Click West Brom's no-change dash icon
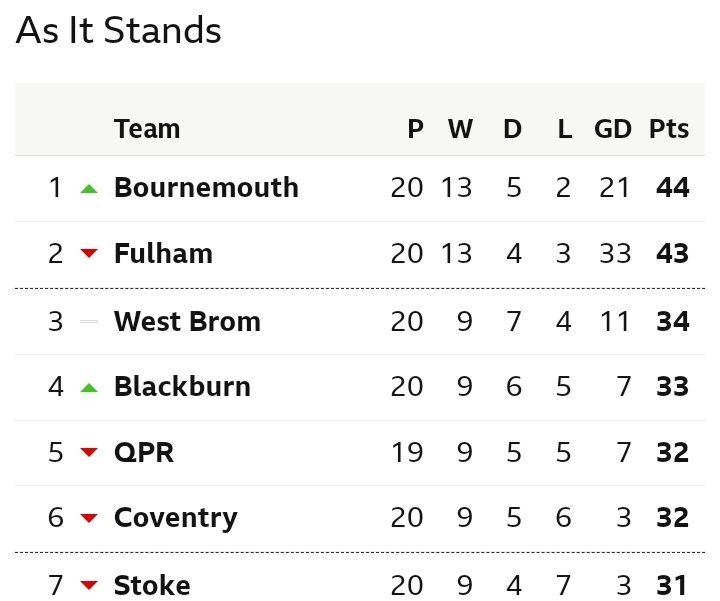Image resolution: width=720 pixels, height=601 pixels. click(x=89, y=321)
